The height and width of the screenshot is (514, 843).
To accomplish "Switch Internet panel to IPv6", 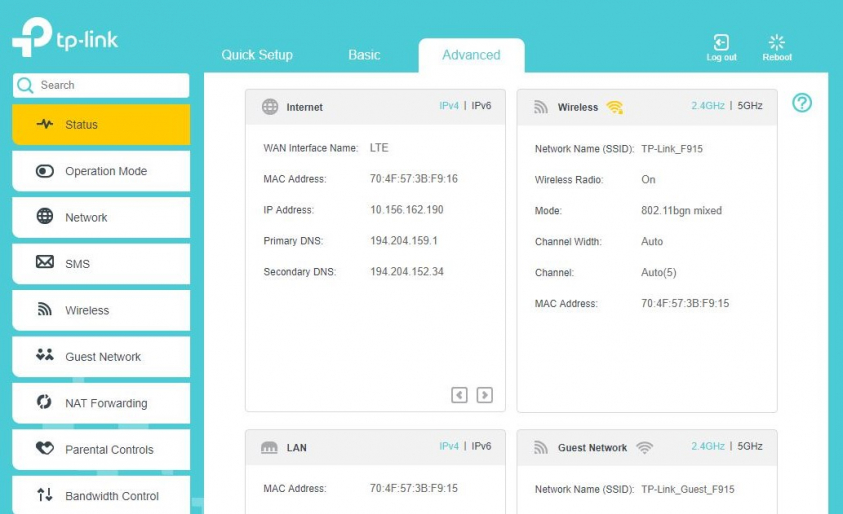I will (481, 106).
